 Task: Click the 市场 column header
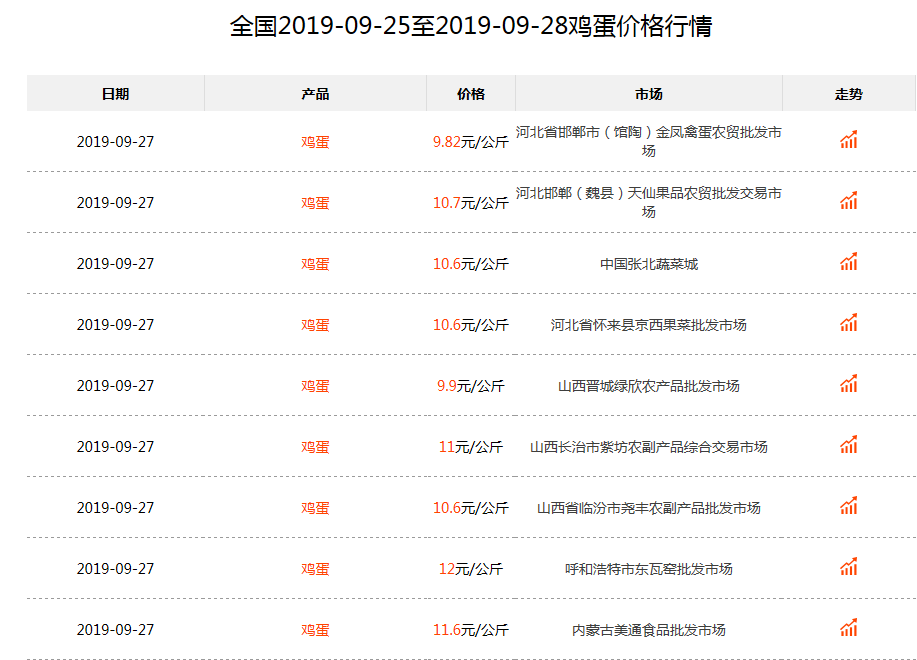[x=649, y=94]
